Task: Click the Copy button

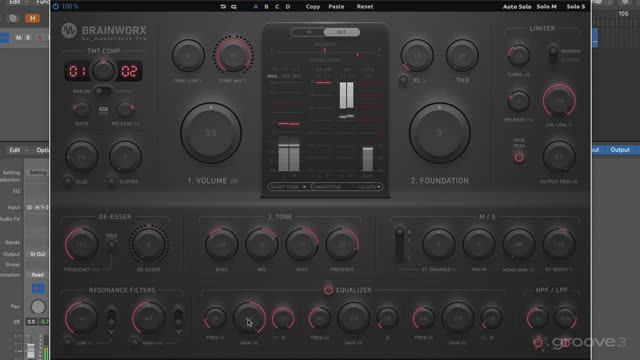Action: [313, 7]
